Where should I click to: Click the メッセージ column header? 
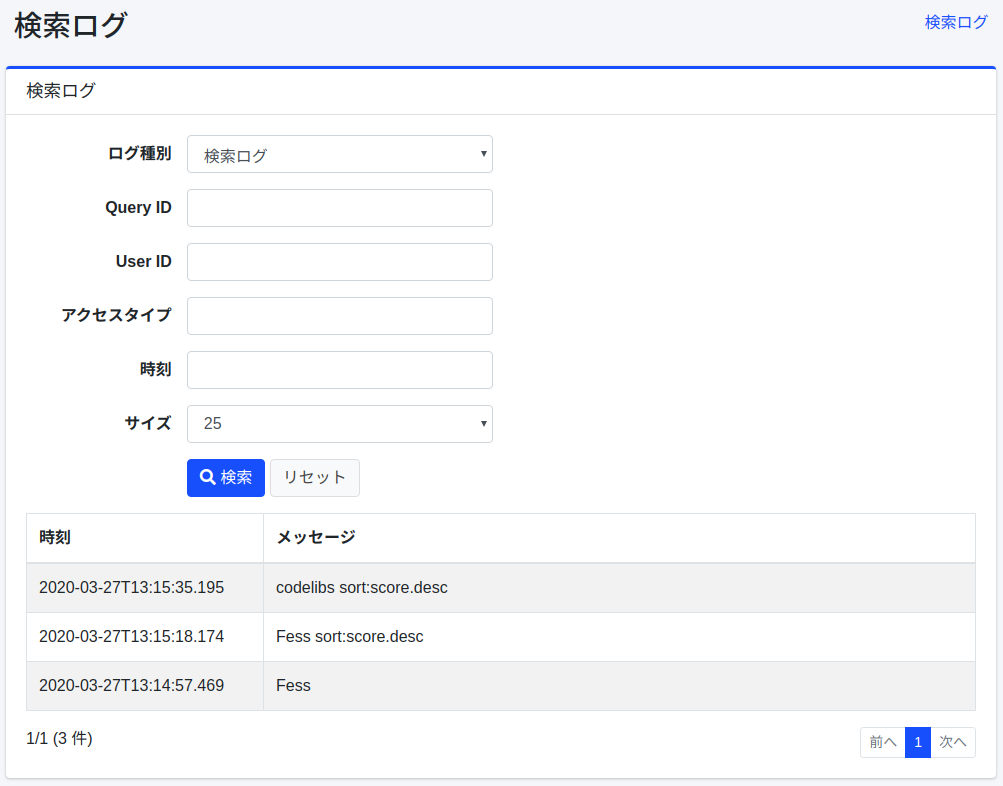click(x=315, y=538)
